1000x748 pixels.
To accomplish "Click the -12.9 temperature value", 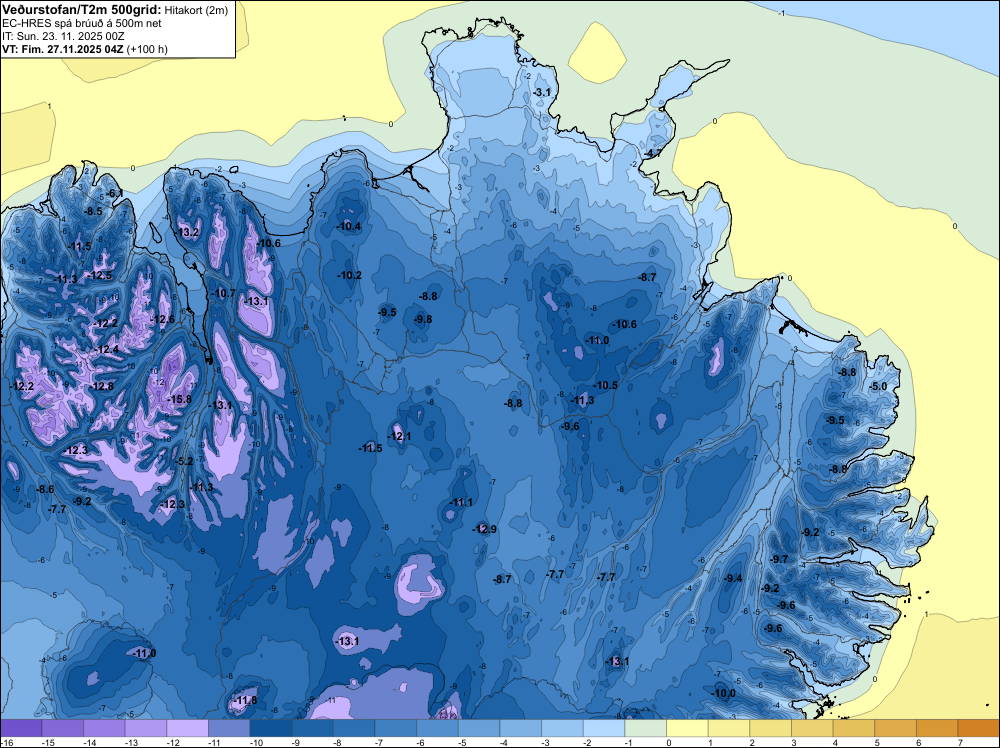I will (485, 529).
